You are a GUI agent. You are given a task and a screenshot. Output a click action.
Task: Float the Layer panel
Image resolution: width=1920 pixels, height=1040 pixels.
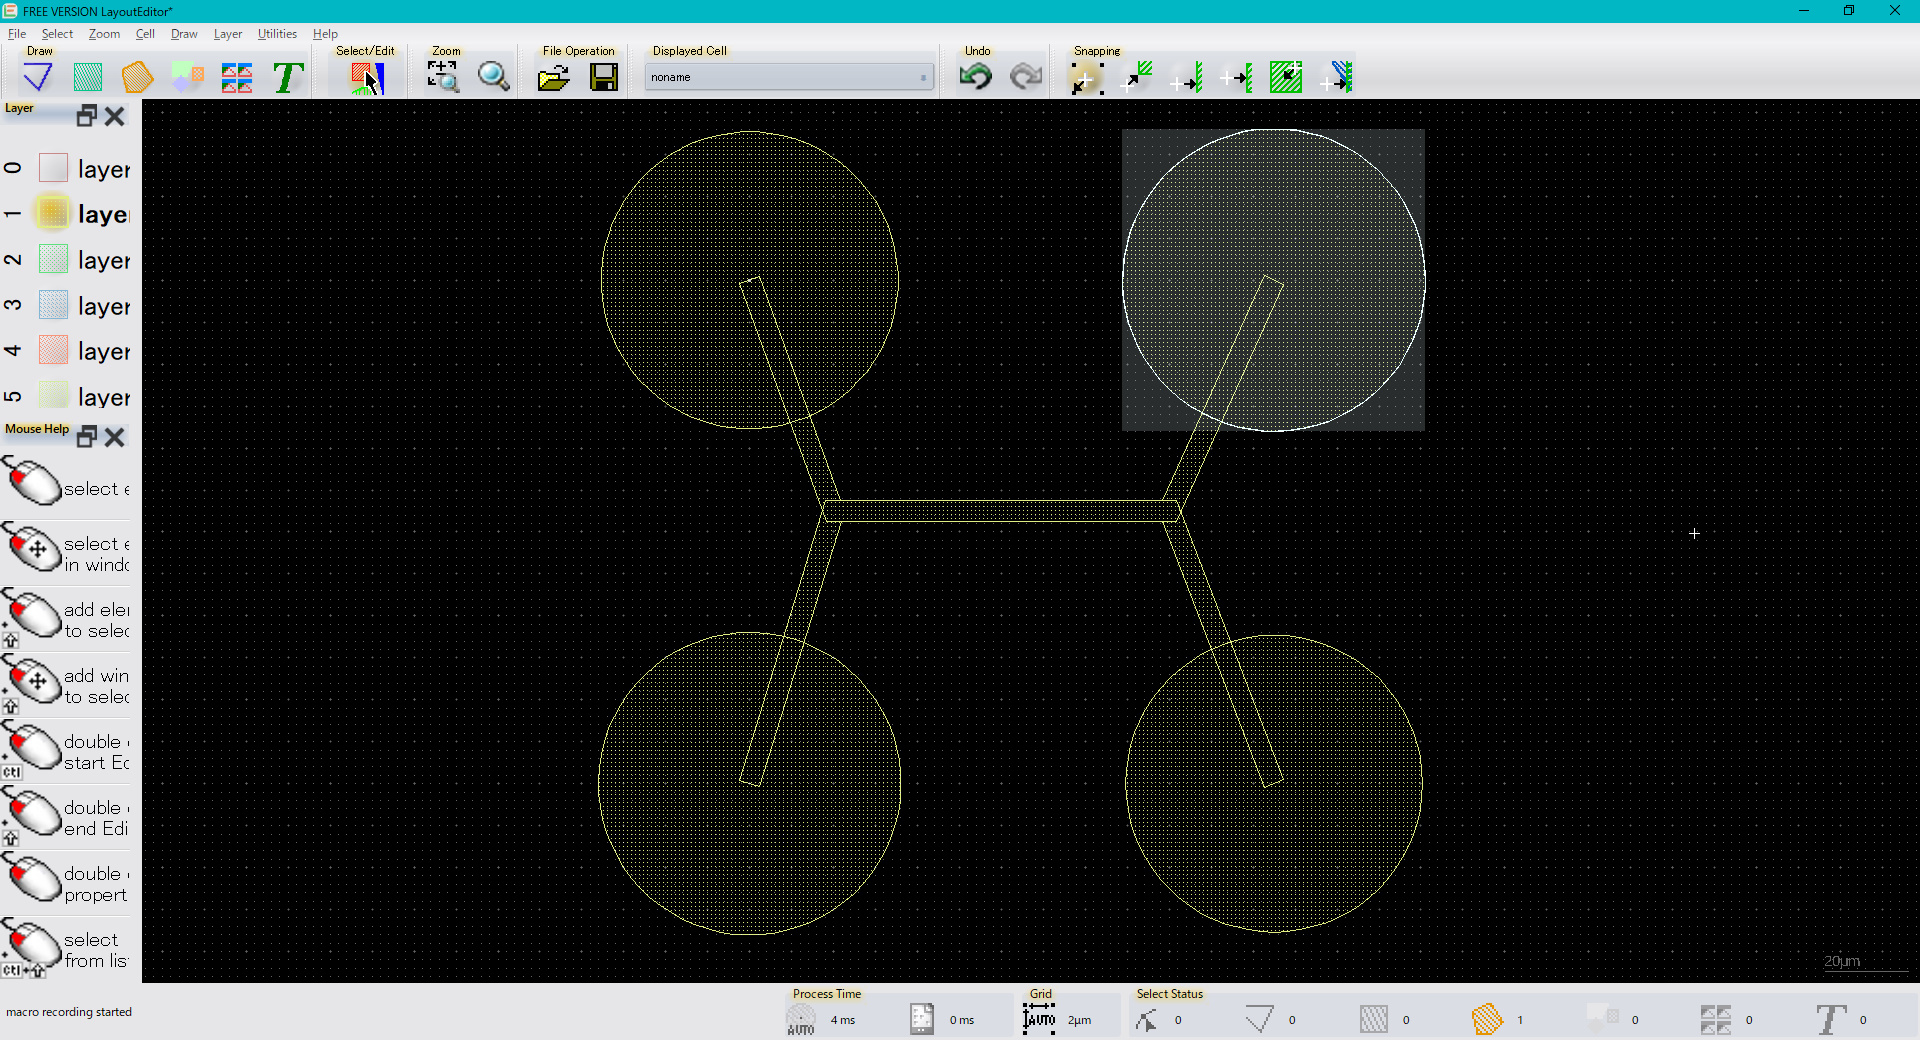point(87,116)
